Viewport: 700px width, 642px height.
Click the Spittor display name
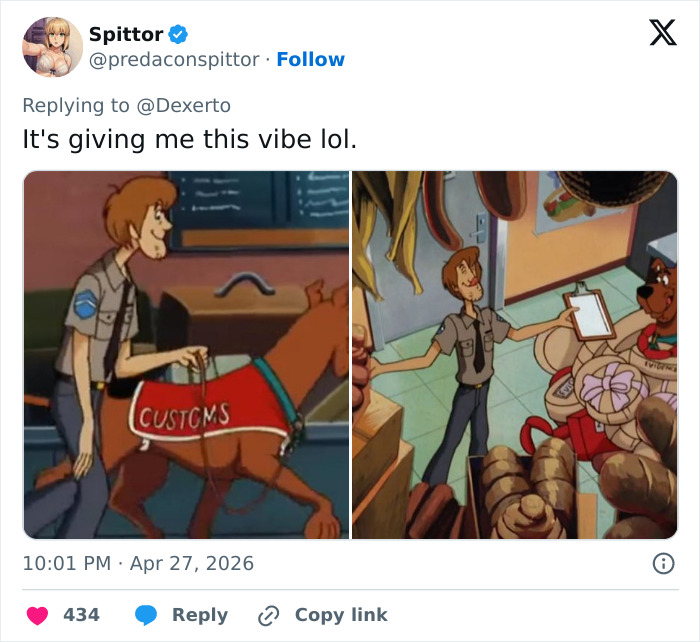pyautogui.click(x=125, y=34)
